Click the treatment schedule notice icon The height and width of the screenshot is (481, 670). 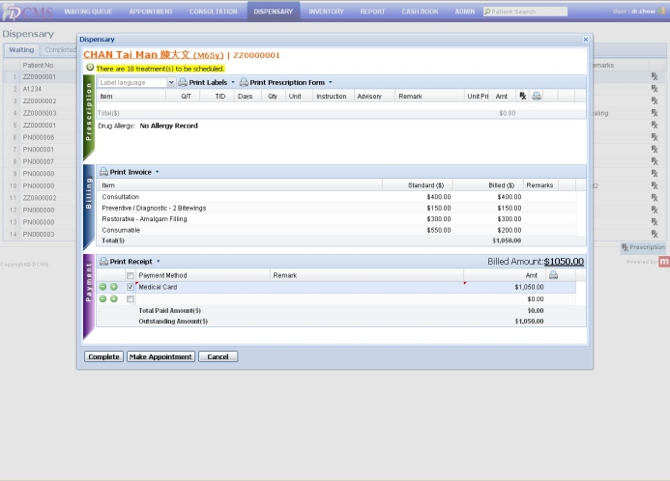click(x=90, y=67)
